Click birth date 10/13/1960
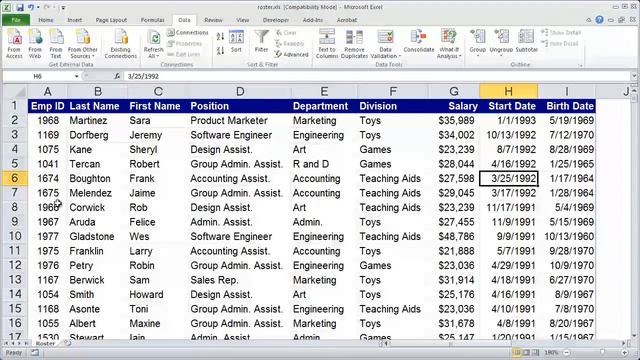Screen dimensions: 640x360 (567, 236)
